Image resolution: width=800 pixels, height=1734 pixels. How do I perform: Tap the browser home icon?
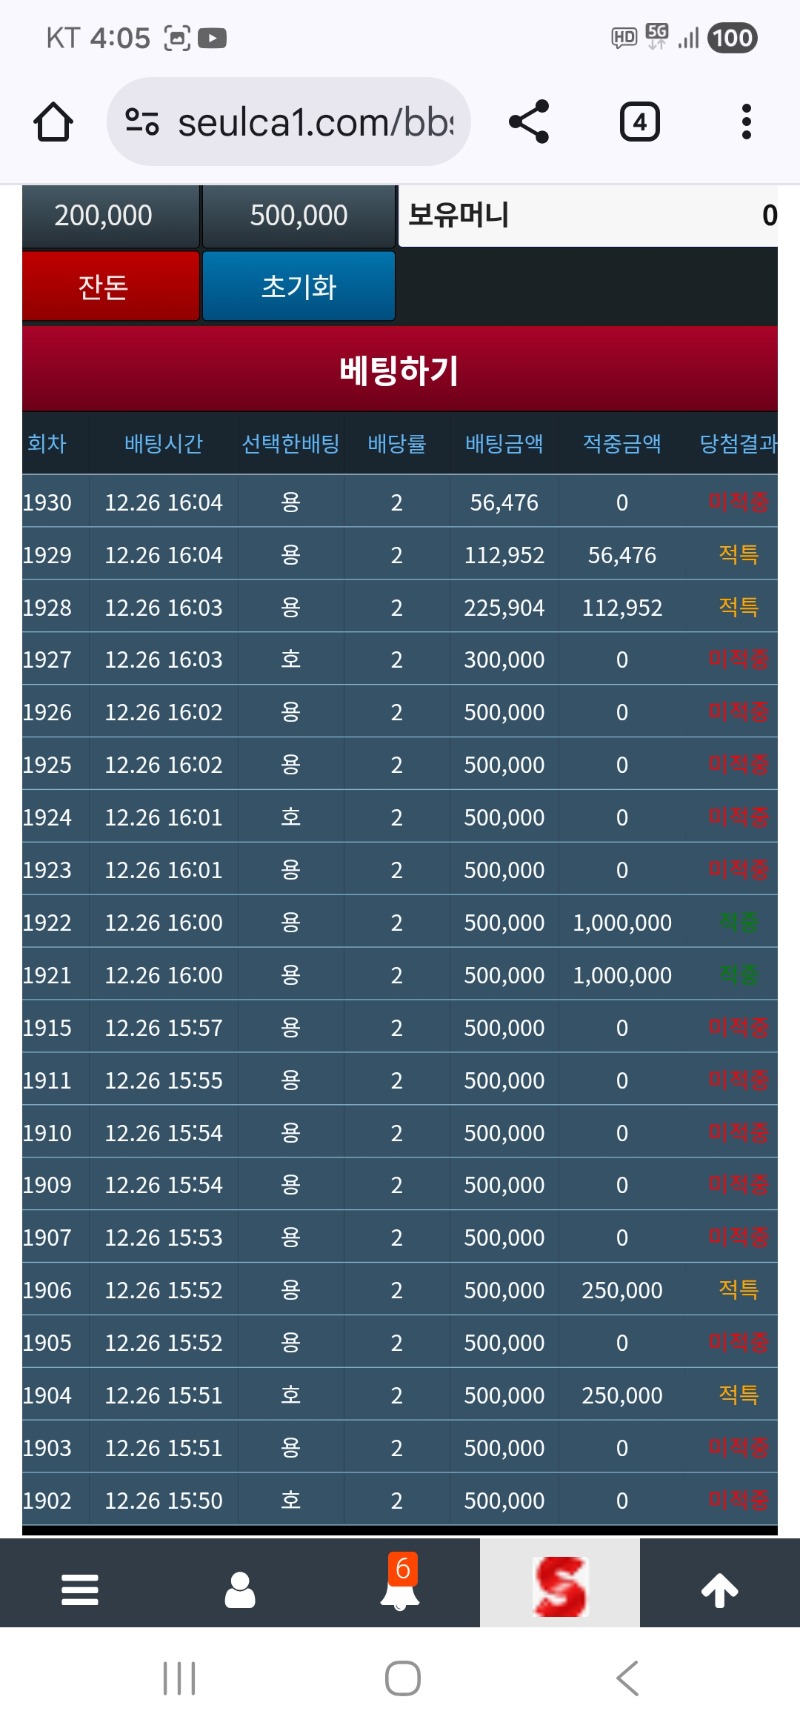tap(53, 122)
